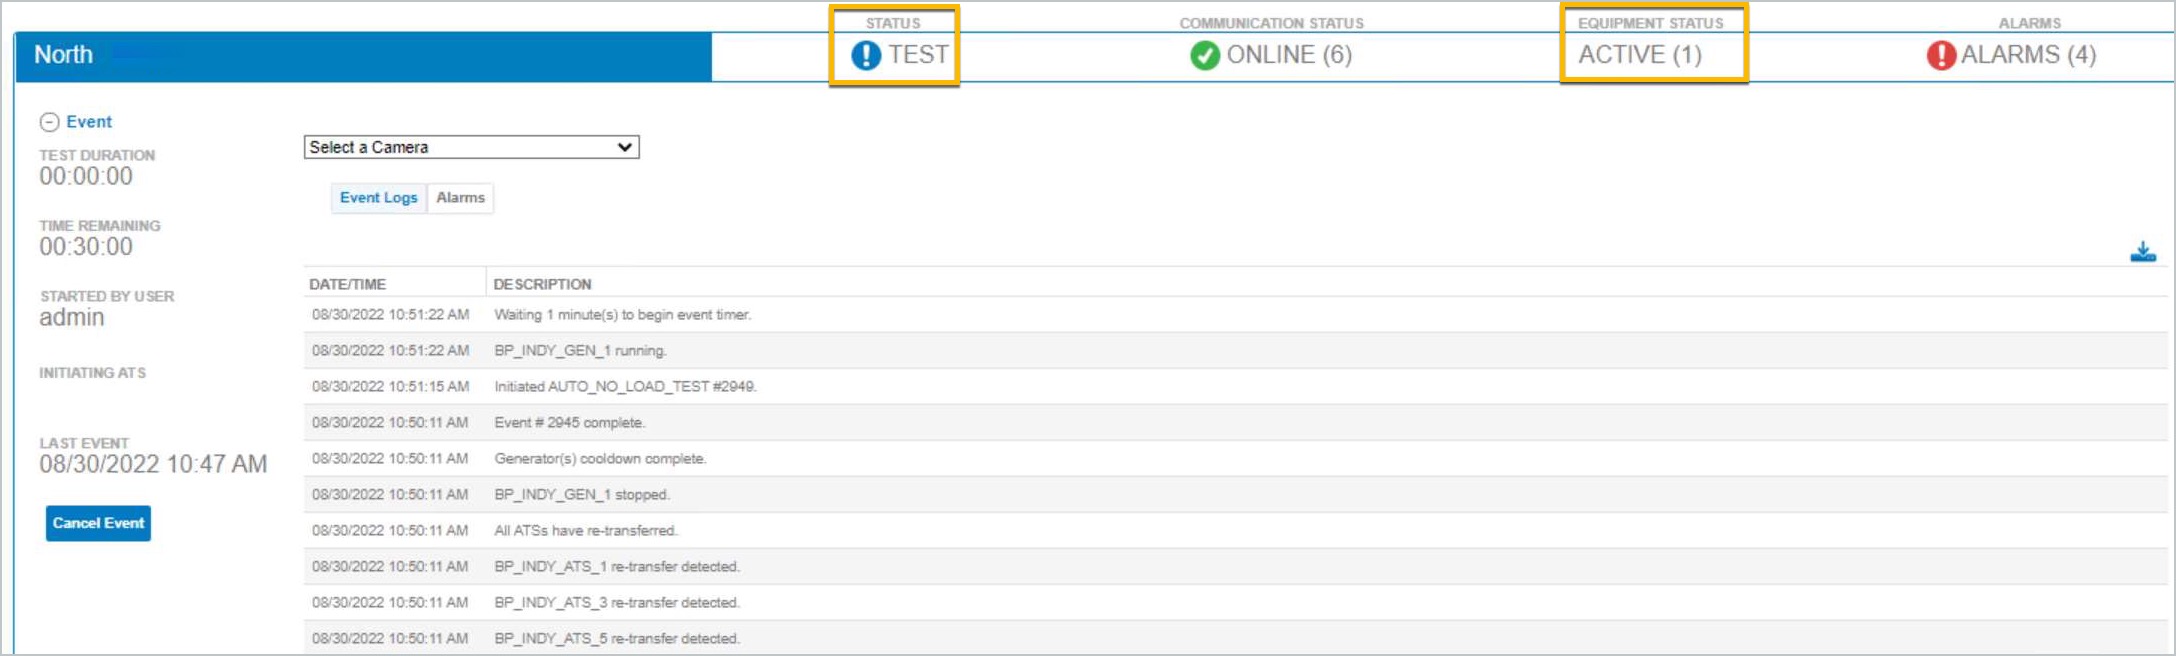2176x656 pixels.
Task: Click the time remaining value 00:30:00
Action: coord(86,246)
